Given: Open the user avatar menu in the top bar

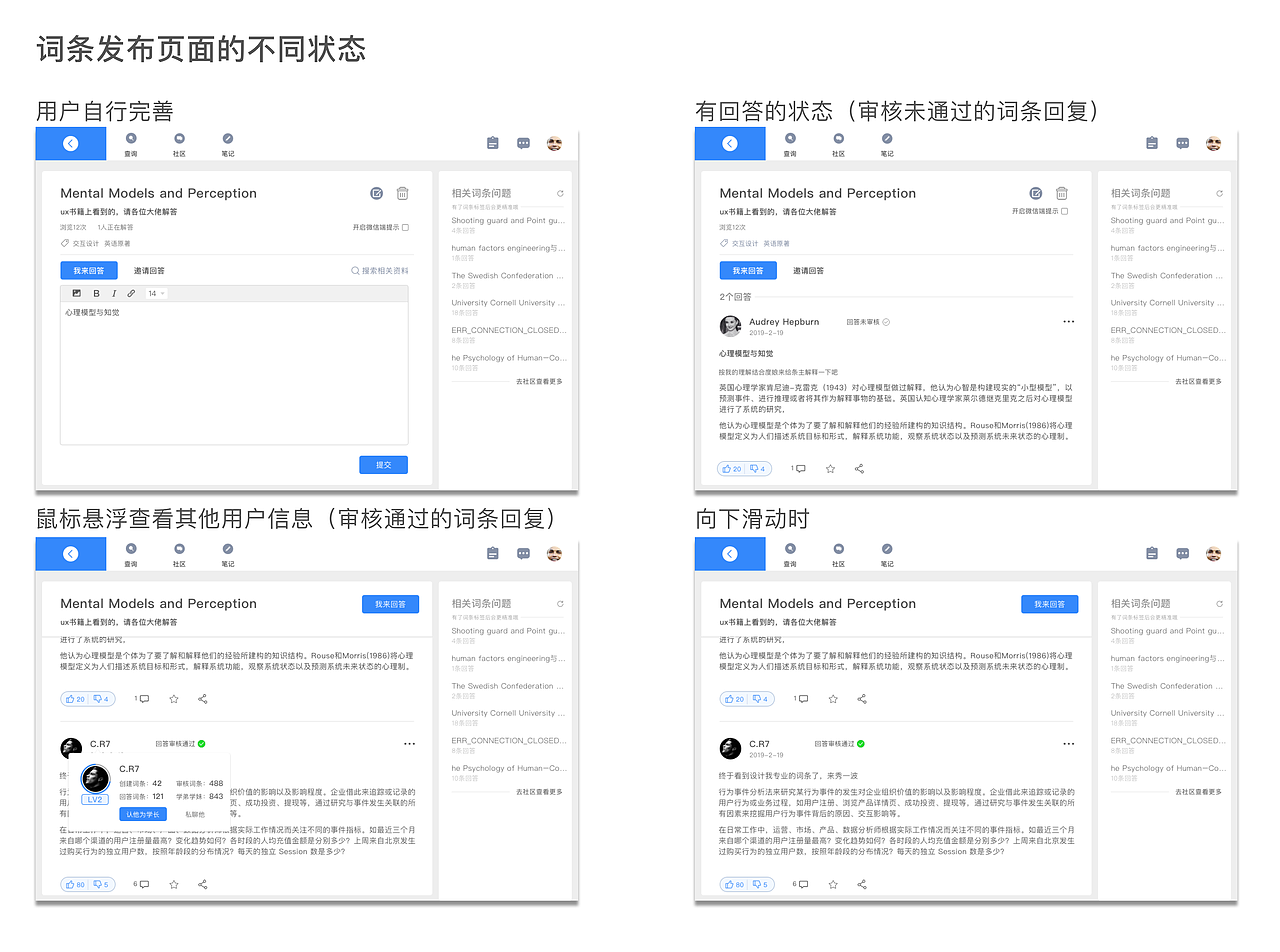Looking at the screenshot, I should click(554, 143).
